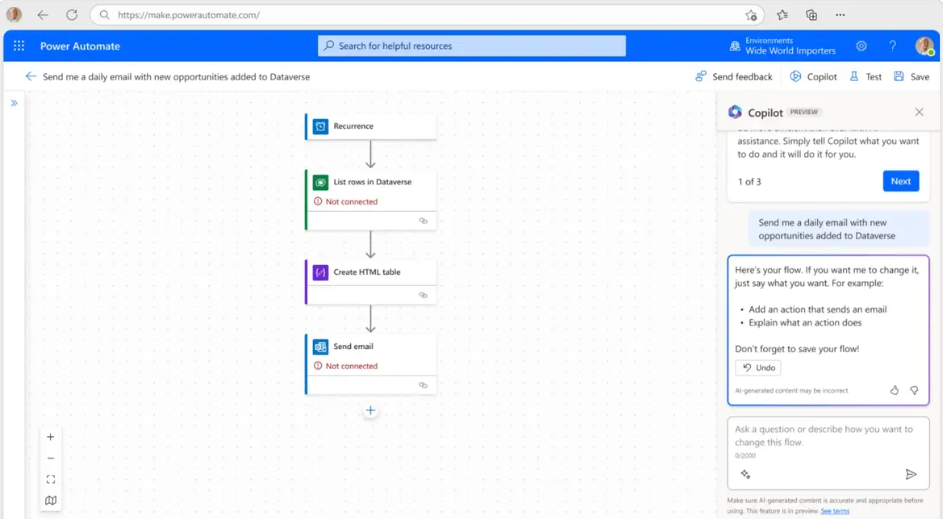Select the Create HTML table action title
Screen dimensions: 943x519
pos(367,272)
